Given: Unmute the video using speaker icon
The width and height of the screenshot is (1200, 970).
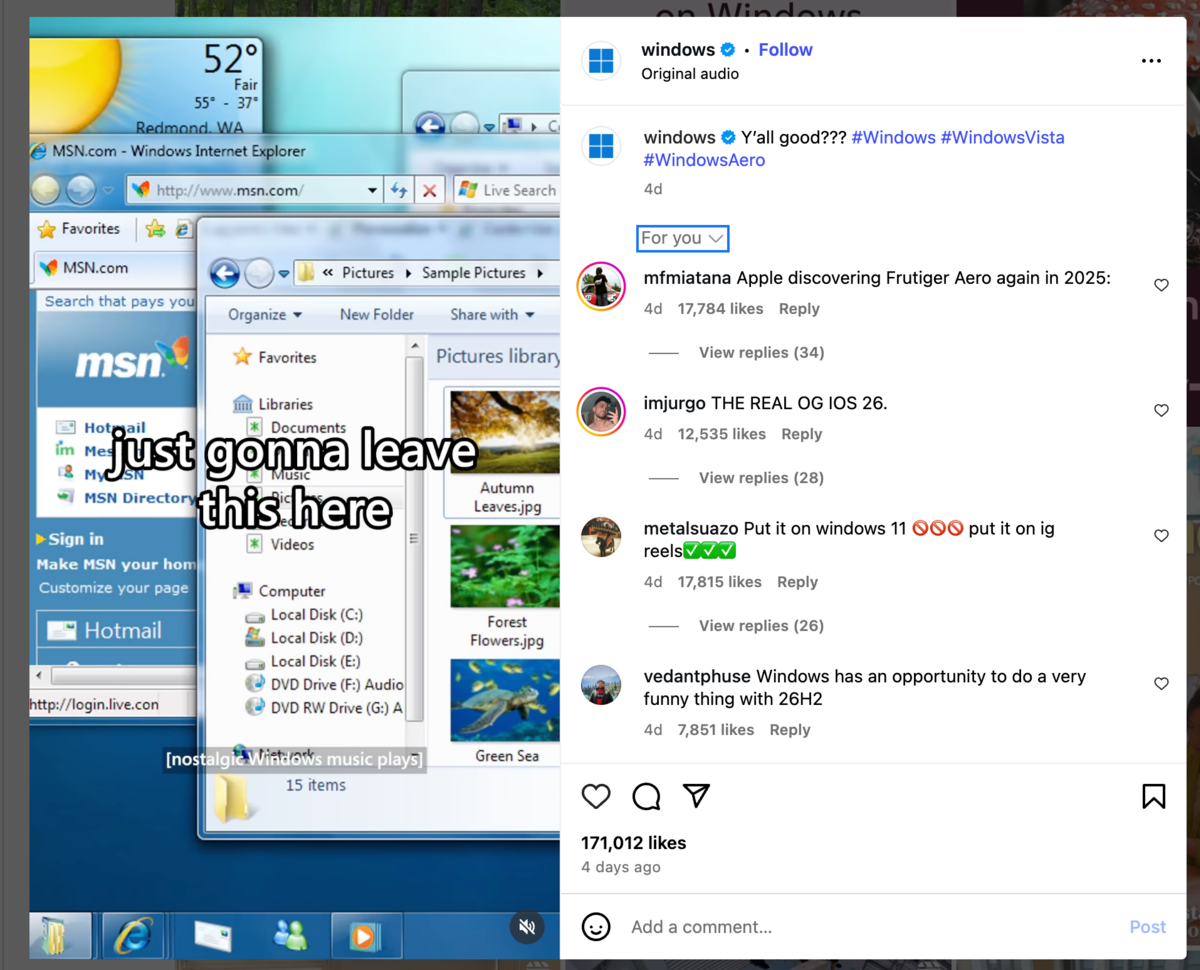Looking at the screenshot, I should [x=528, y=927].
